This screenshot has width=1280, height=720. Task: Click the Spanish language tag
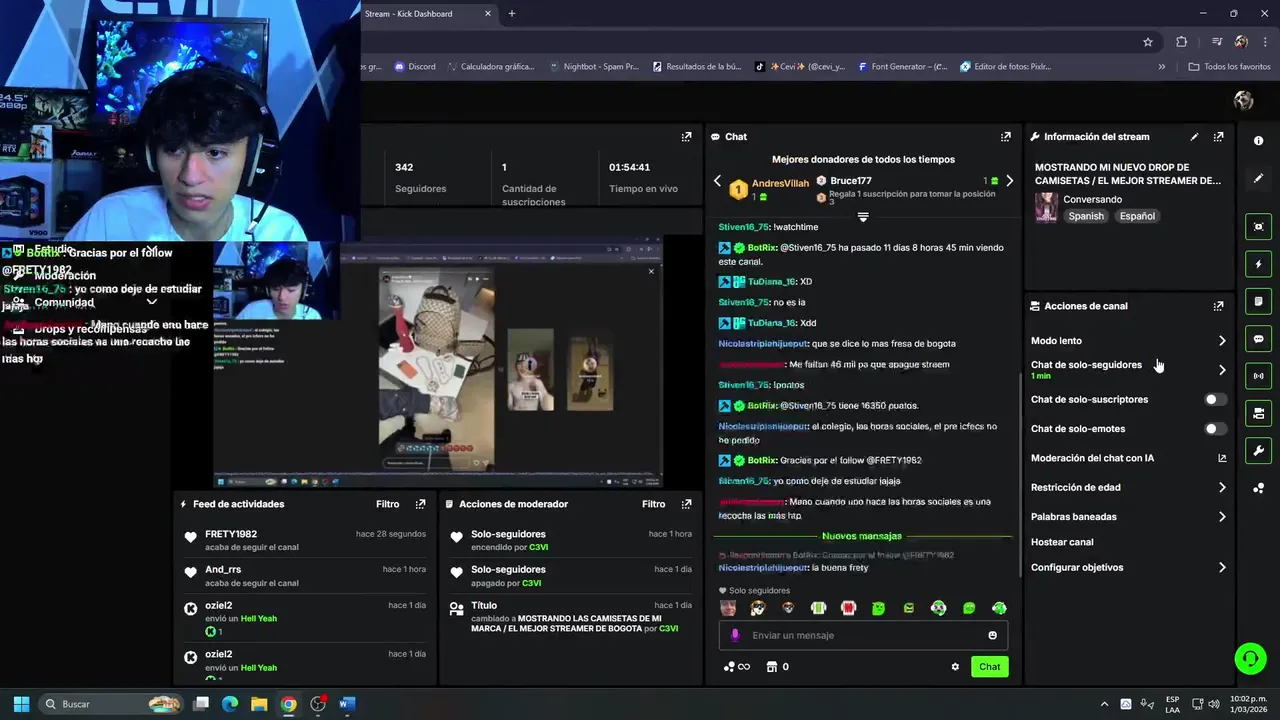click(1086, 216)
